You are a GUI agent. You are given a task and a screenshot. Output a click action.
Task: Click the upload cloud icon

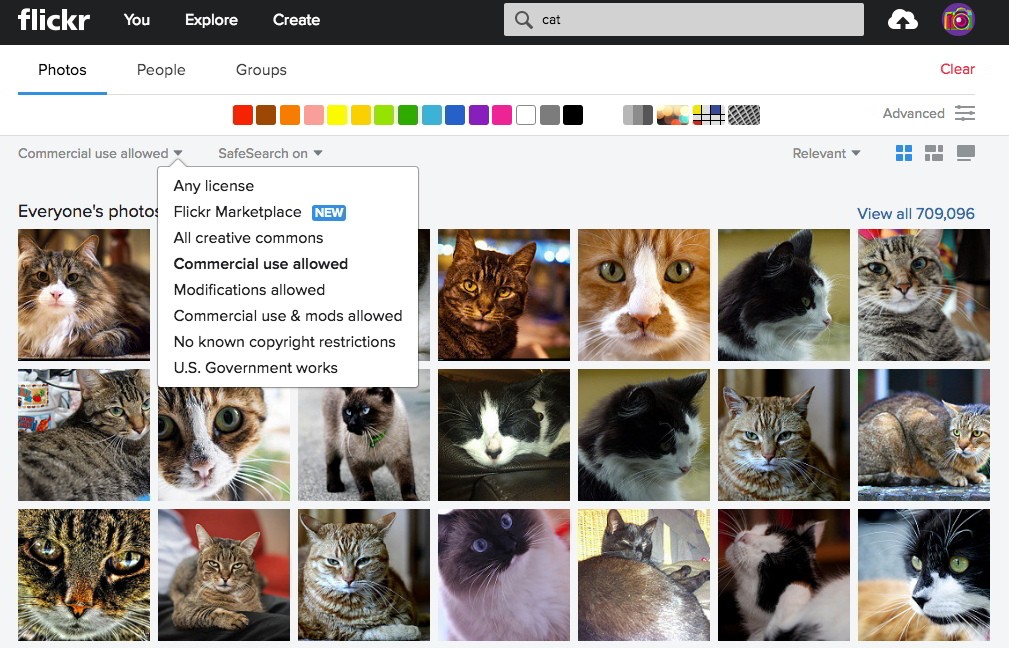(x=903, y=21)
